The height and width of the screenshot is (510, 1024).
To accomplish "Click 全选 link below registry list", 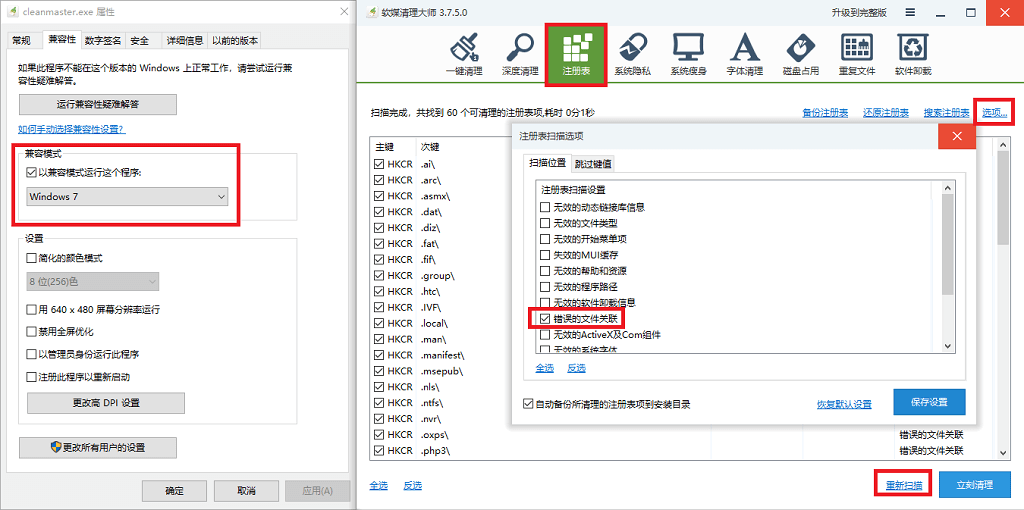I will [x=379, y=485].
